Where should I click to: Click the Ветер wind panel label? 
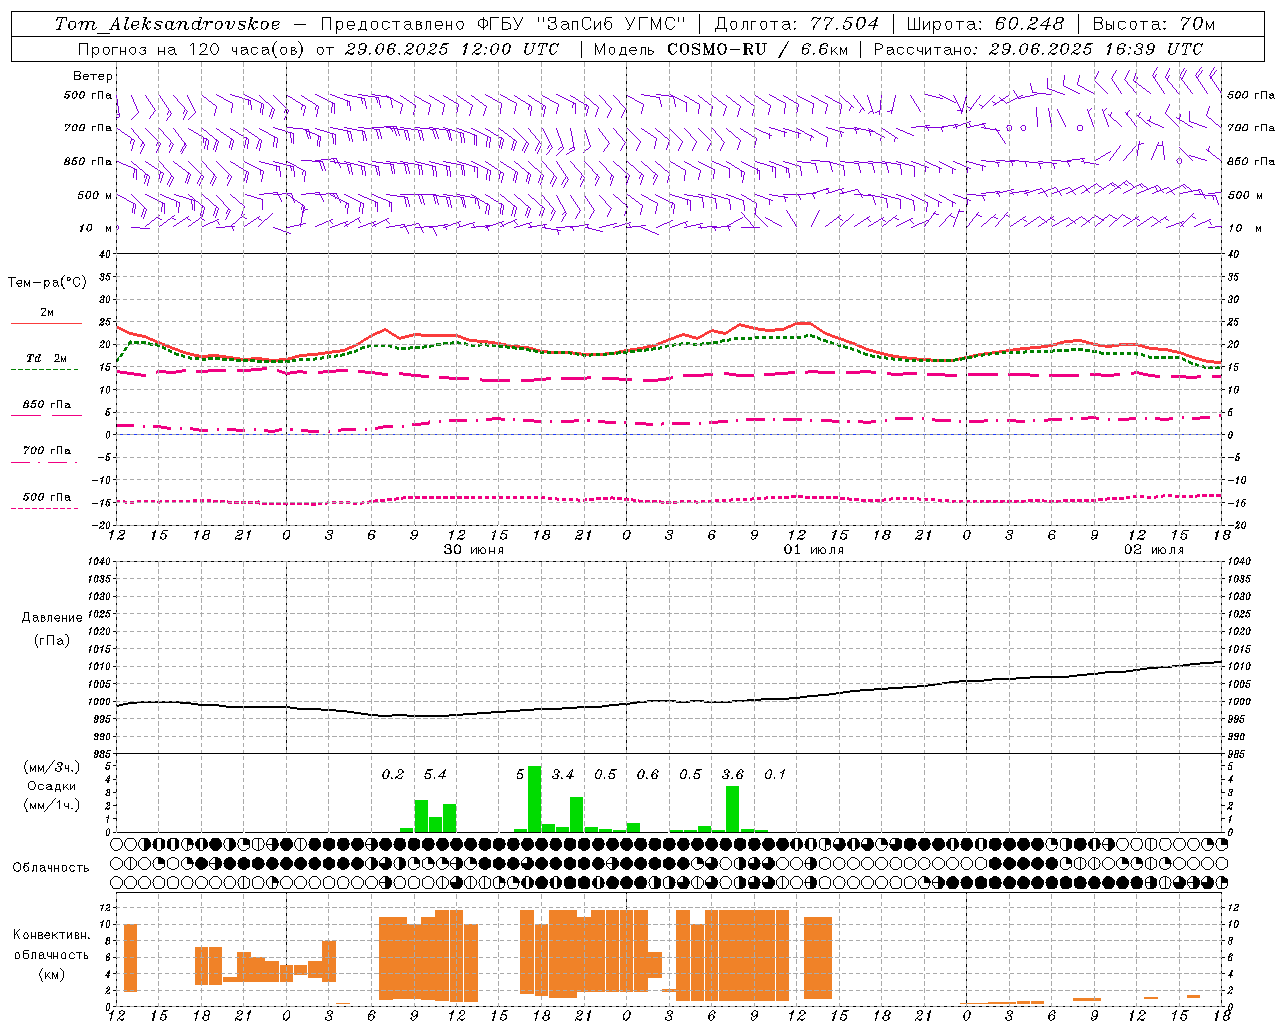click(x=93, y=76)
